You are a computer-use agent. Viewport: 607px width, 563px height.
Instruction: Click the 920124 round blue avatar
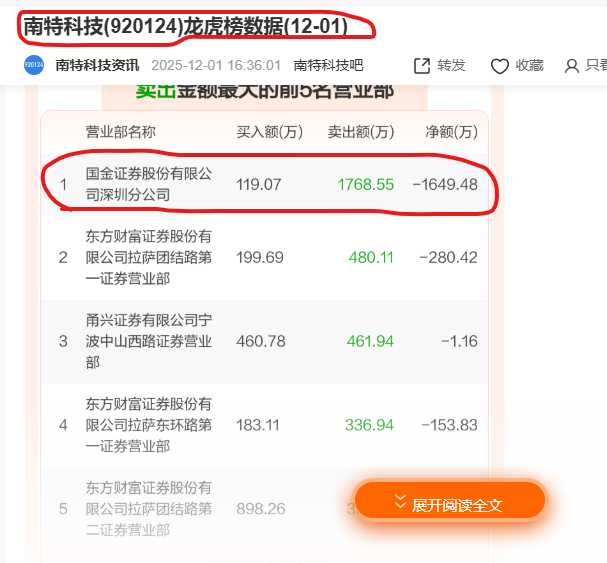coord(34,65)
